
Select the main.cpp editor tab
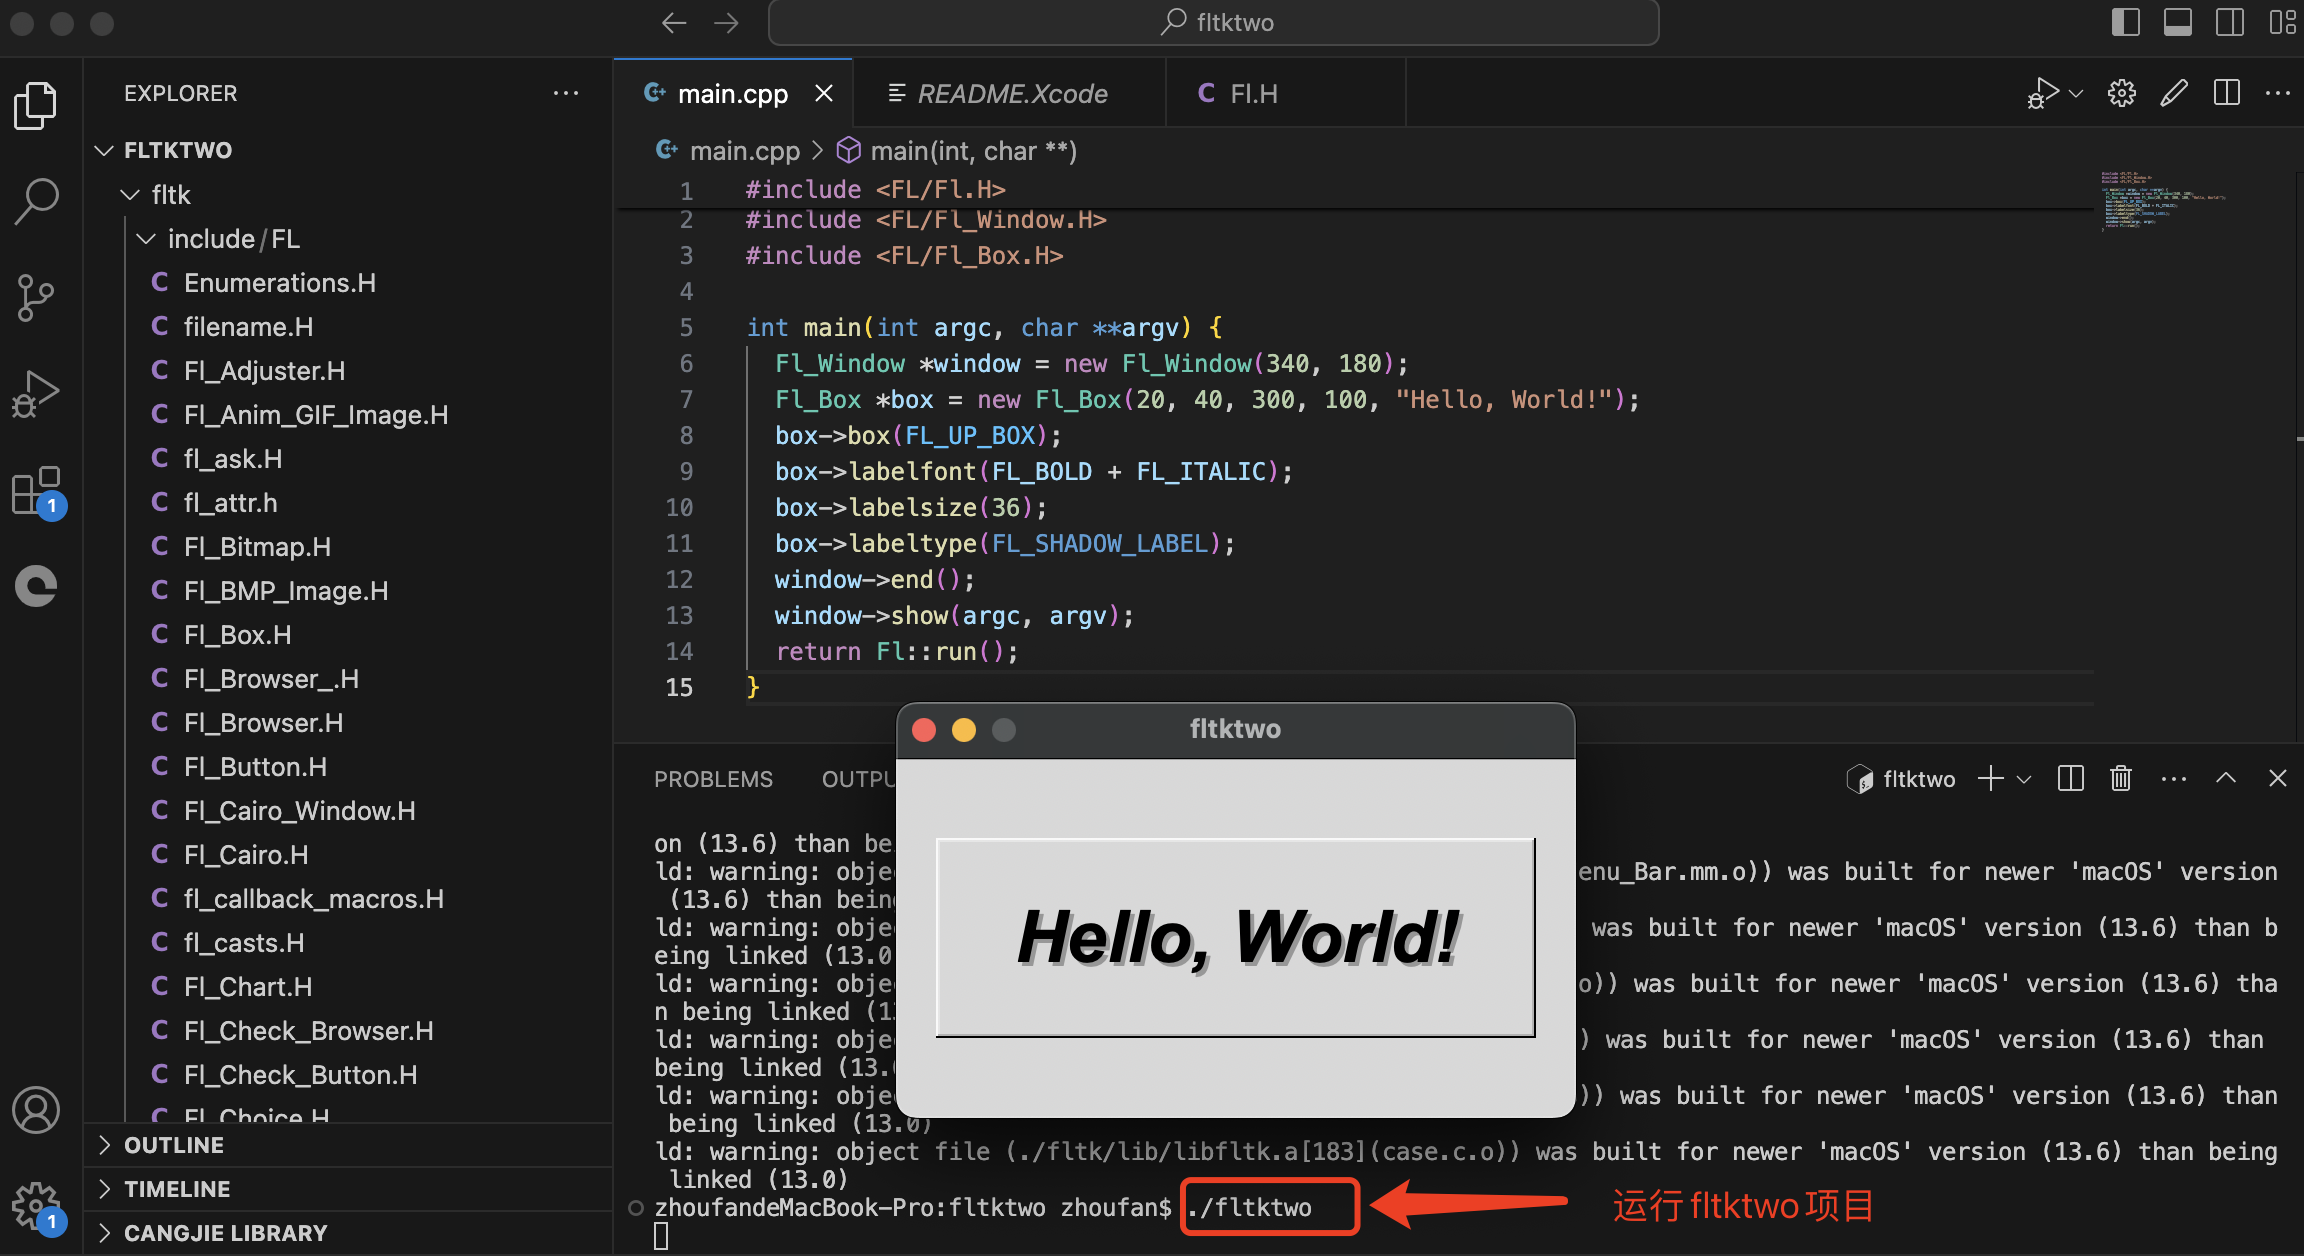pos(733,93)
